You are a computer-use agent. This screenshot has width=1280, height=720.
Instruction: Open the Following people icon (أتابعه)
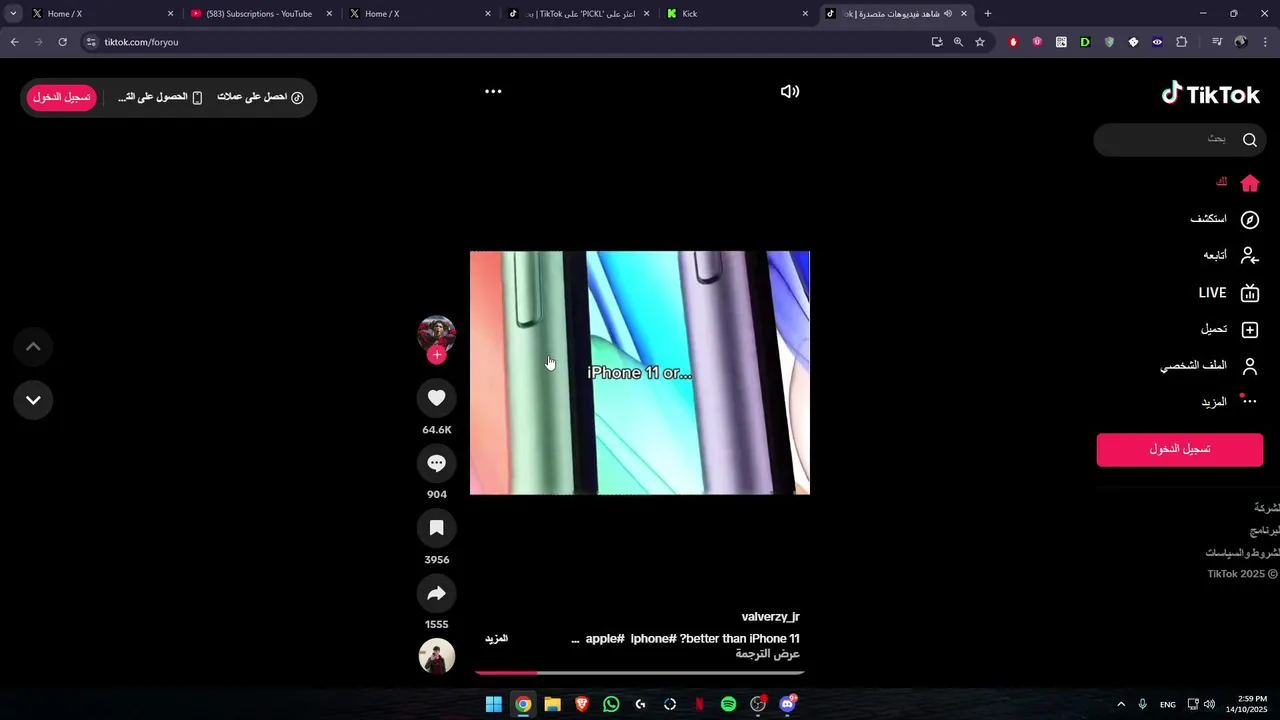pos(1249,256)
